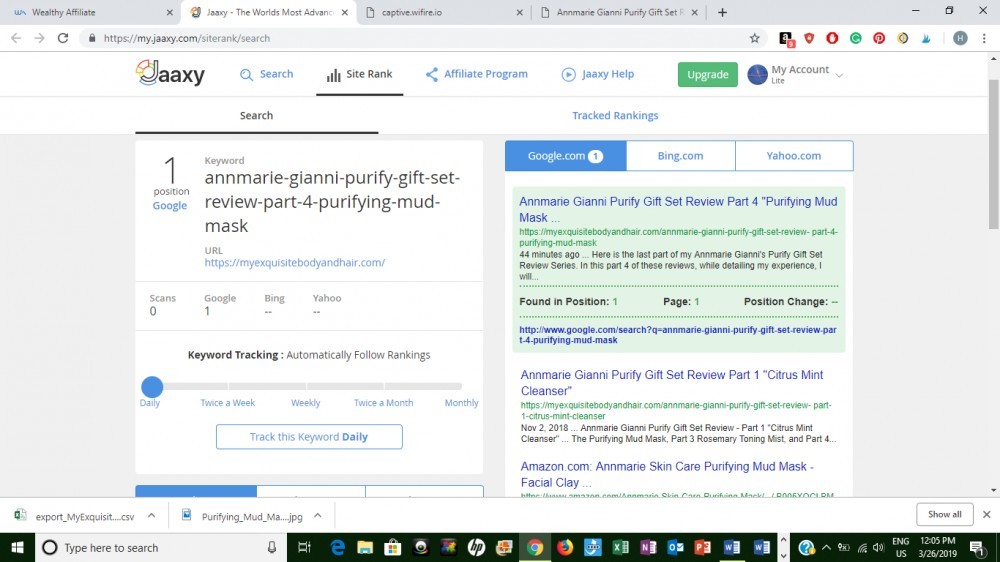Image resolution: width=1000 pixels, height=562 pixels.
Task: Close the downloads bar
Action: (987, 514)
